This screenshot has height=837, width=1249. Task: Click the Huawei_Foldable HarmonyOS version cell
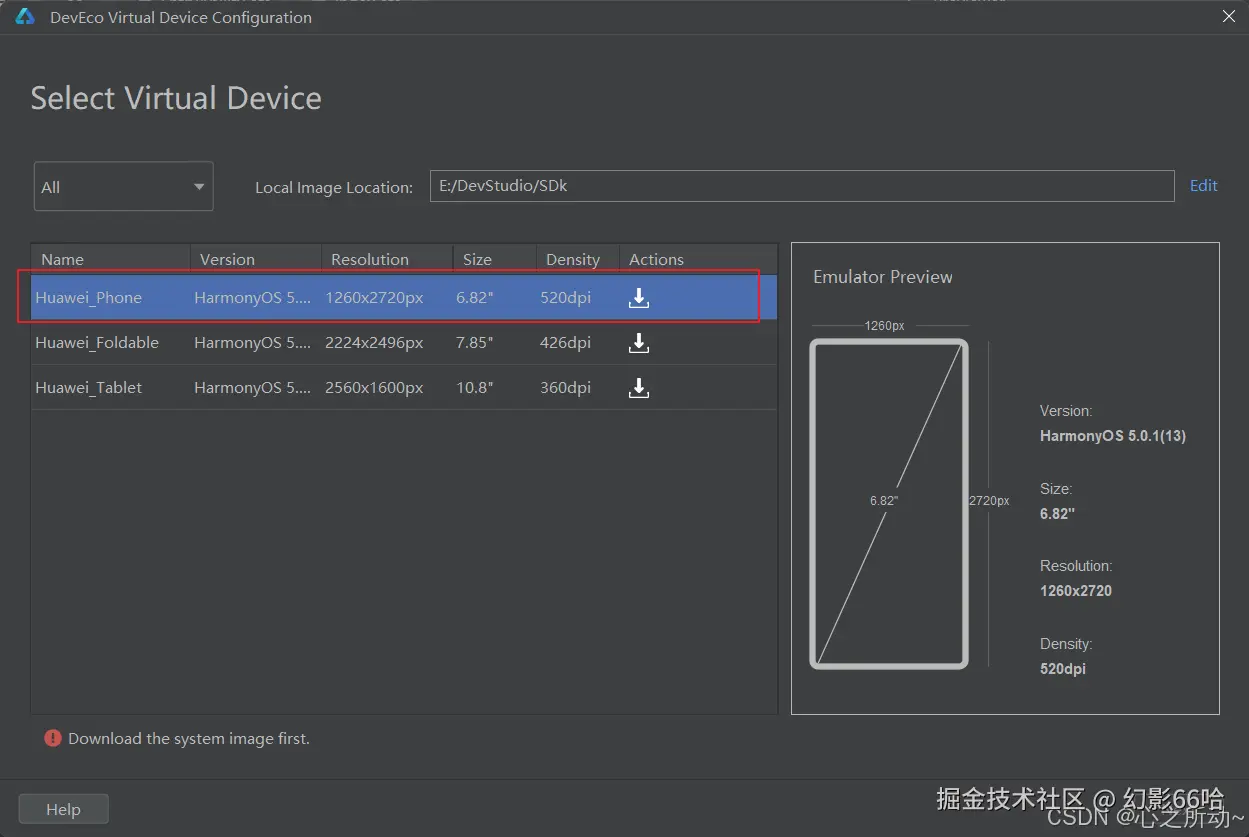pyautogui.click(x=253, y=343)
